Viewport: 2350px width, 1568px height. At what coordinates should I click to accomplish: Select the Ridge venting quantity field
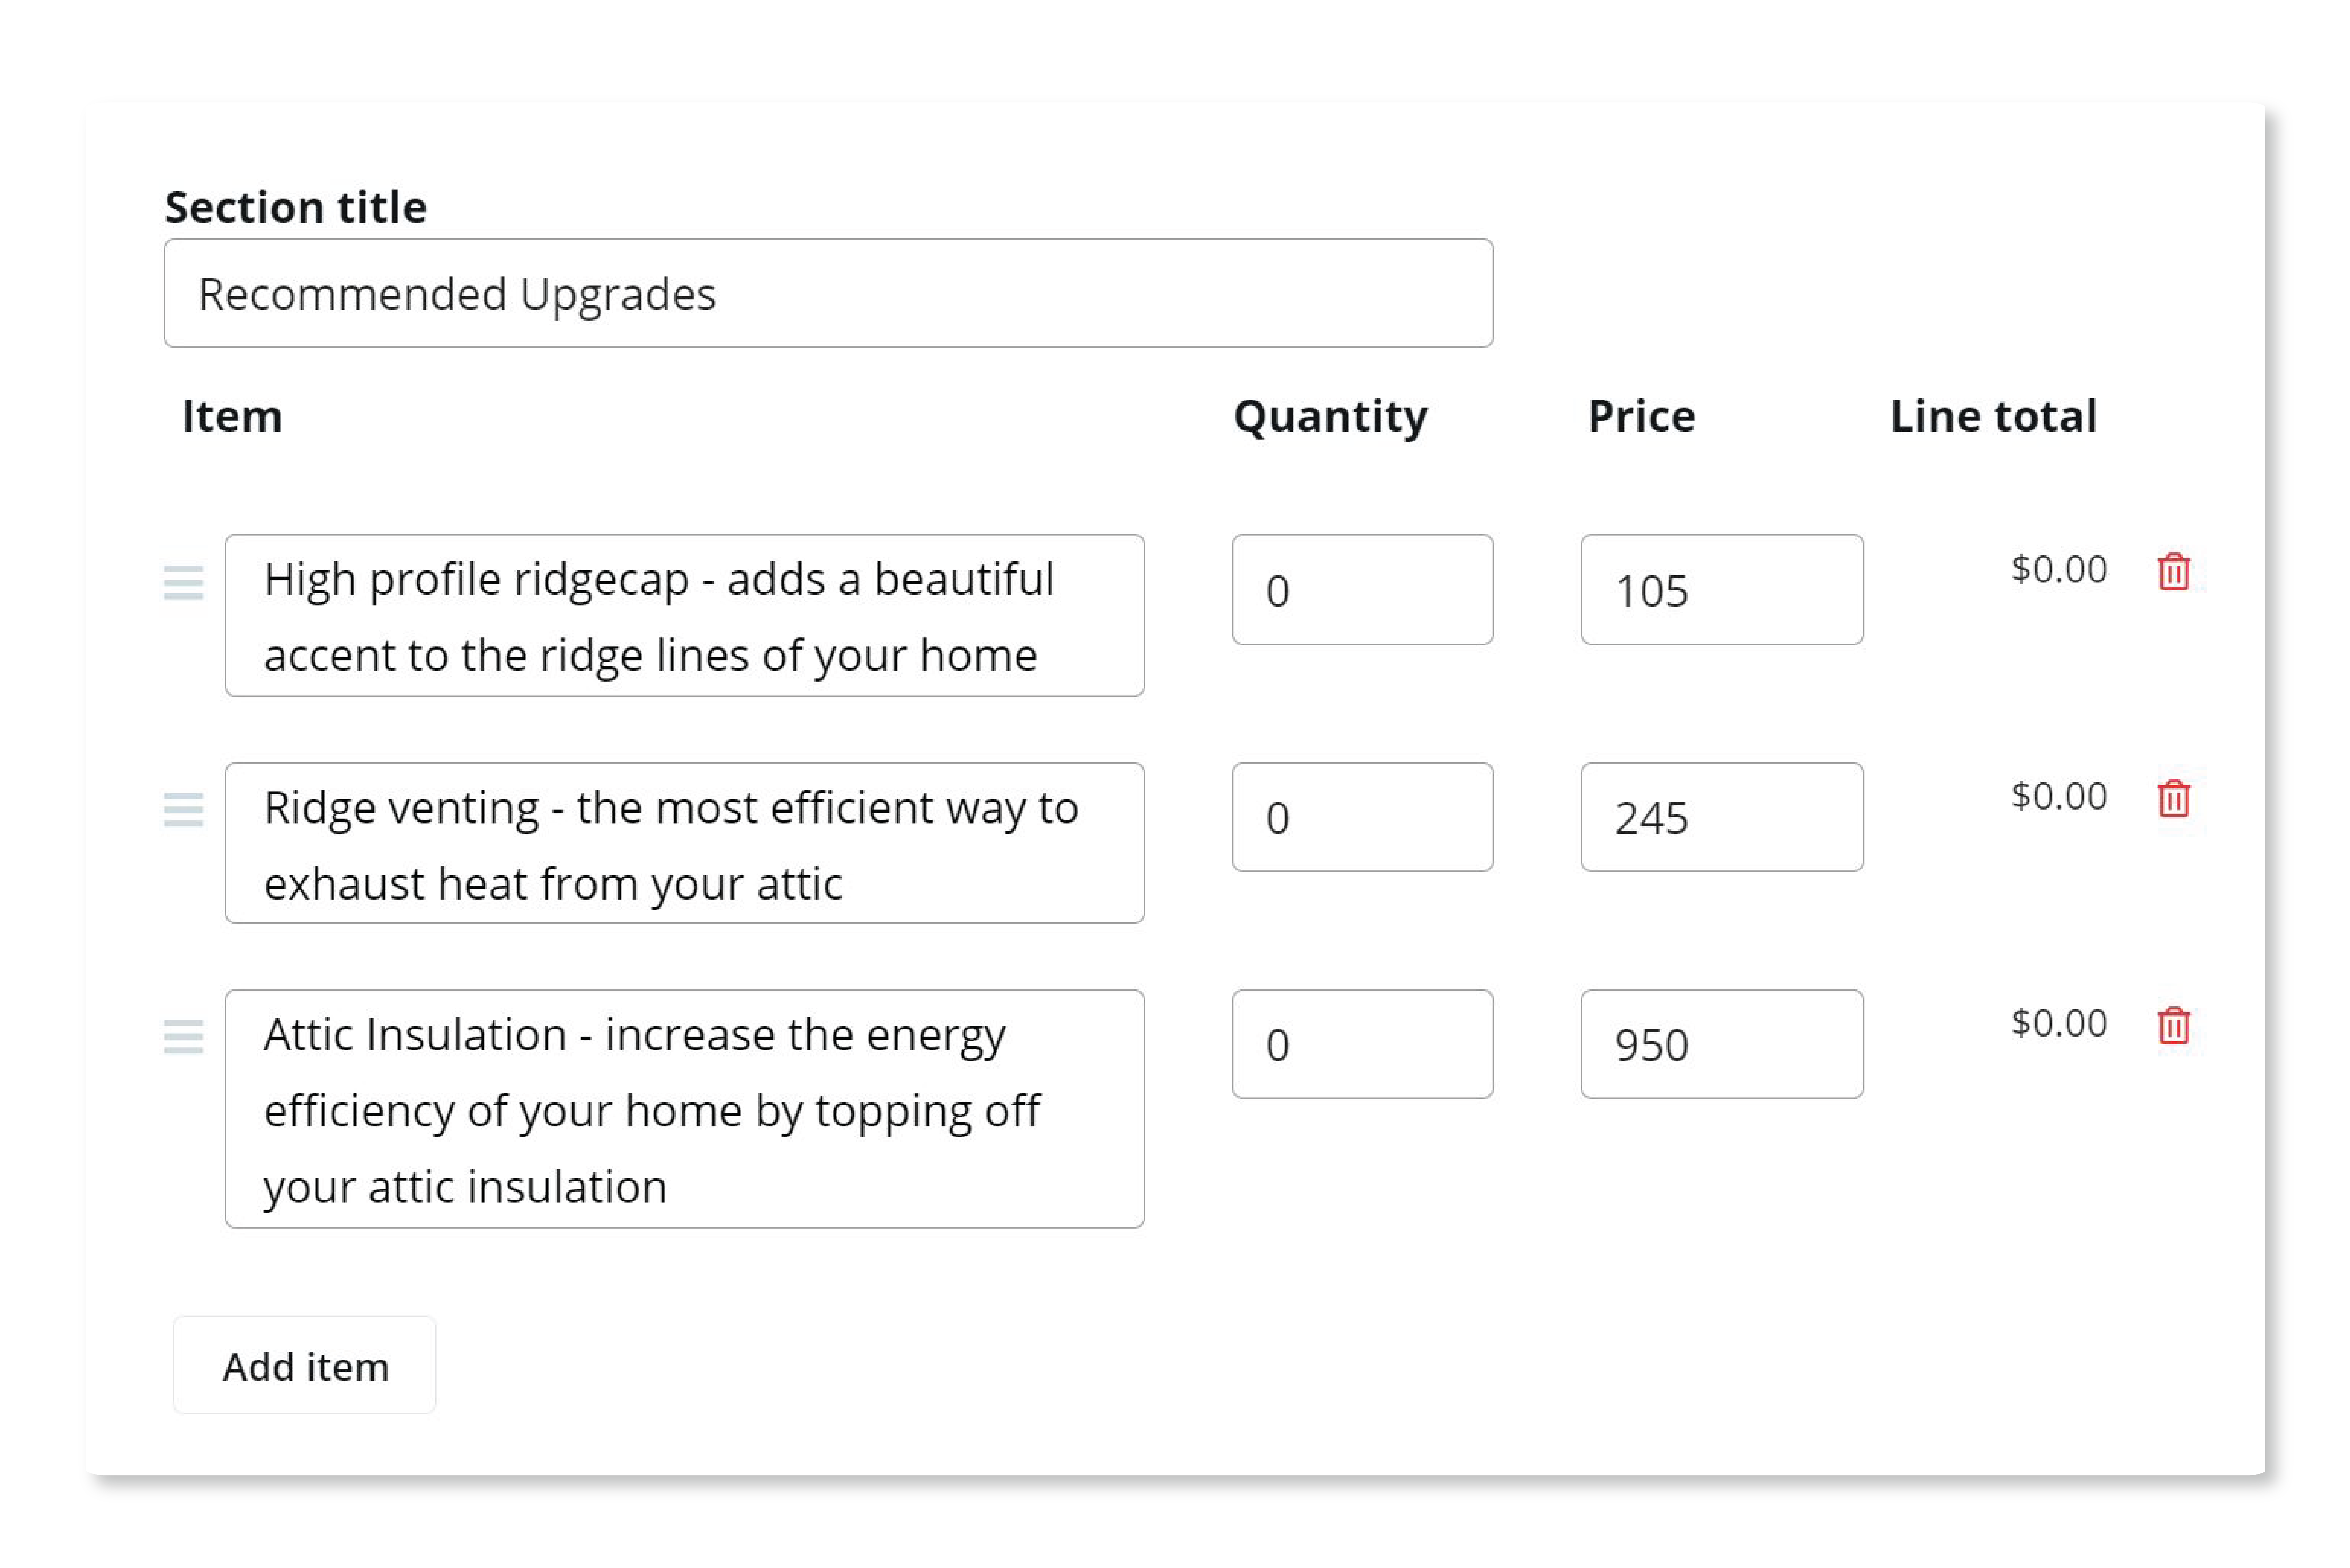1362,817
